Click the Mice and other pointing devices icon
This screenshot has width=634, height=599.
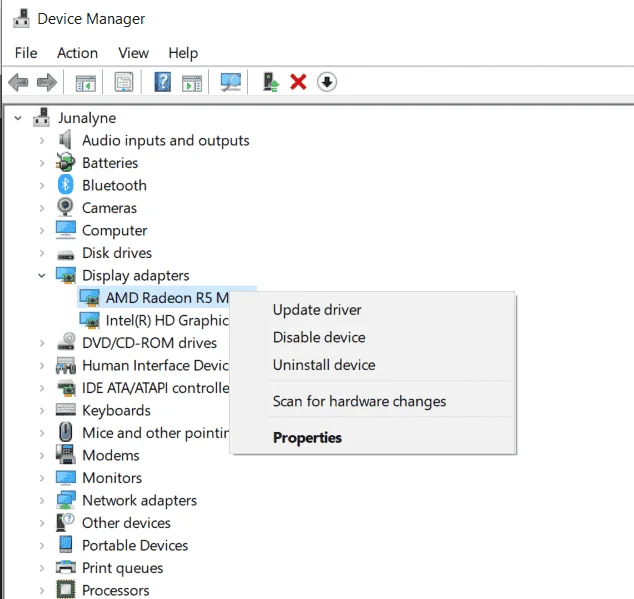66,432
